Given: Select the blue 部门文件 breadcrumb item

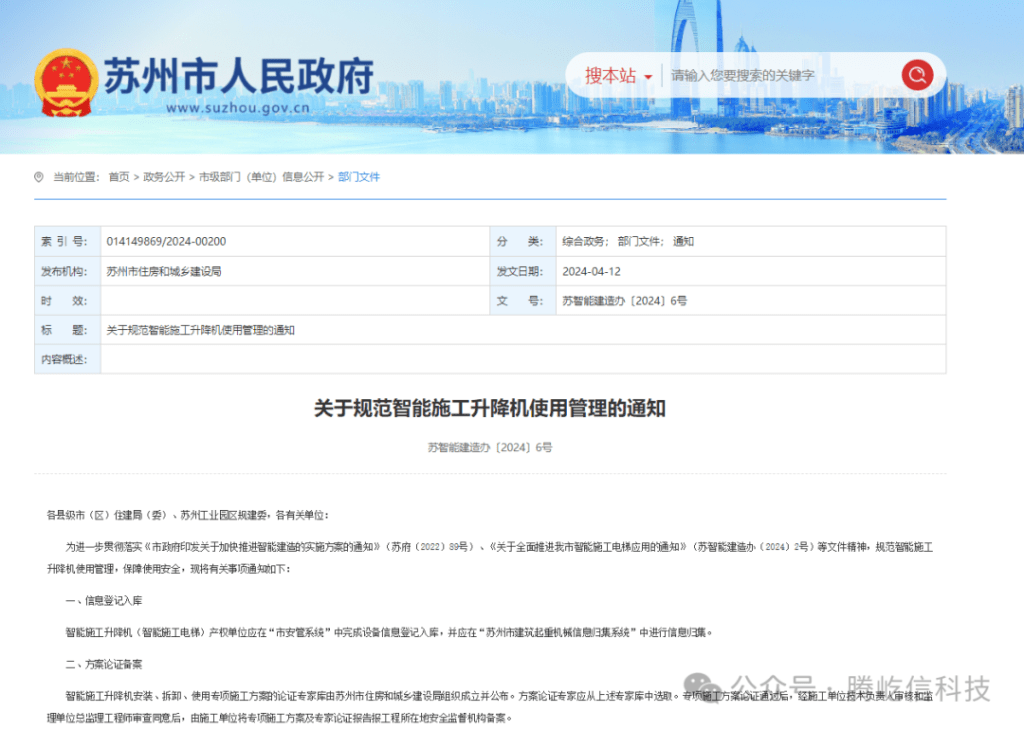Looking at the screenshot, I should 359,177.
